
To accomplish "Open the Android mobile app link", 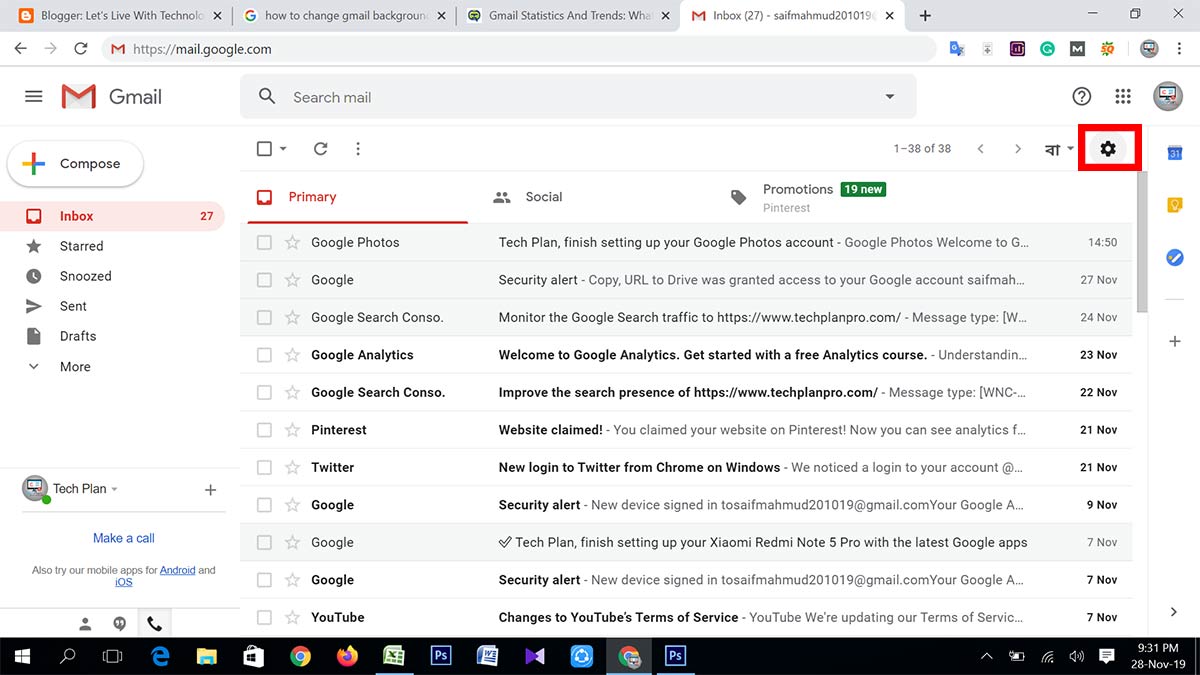I will click(177, 570).
